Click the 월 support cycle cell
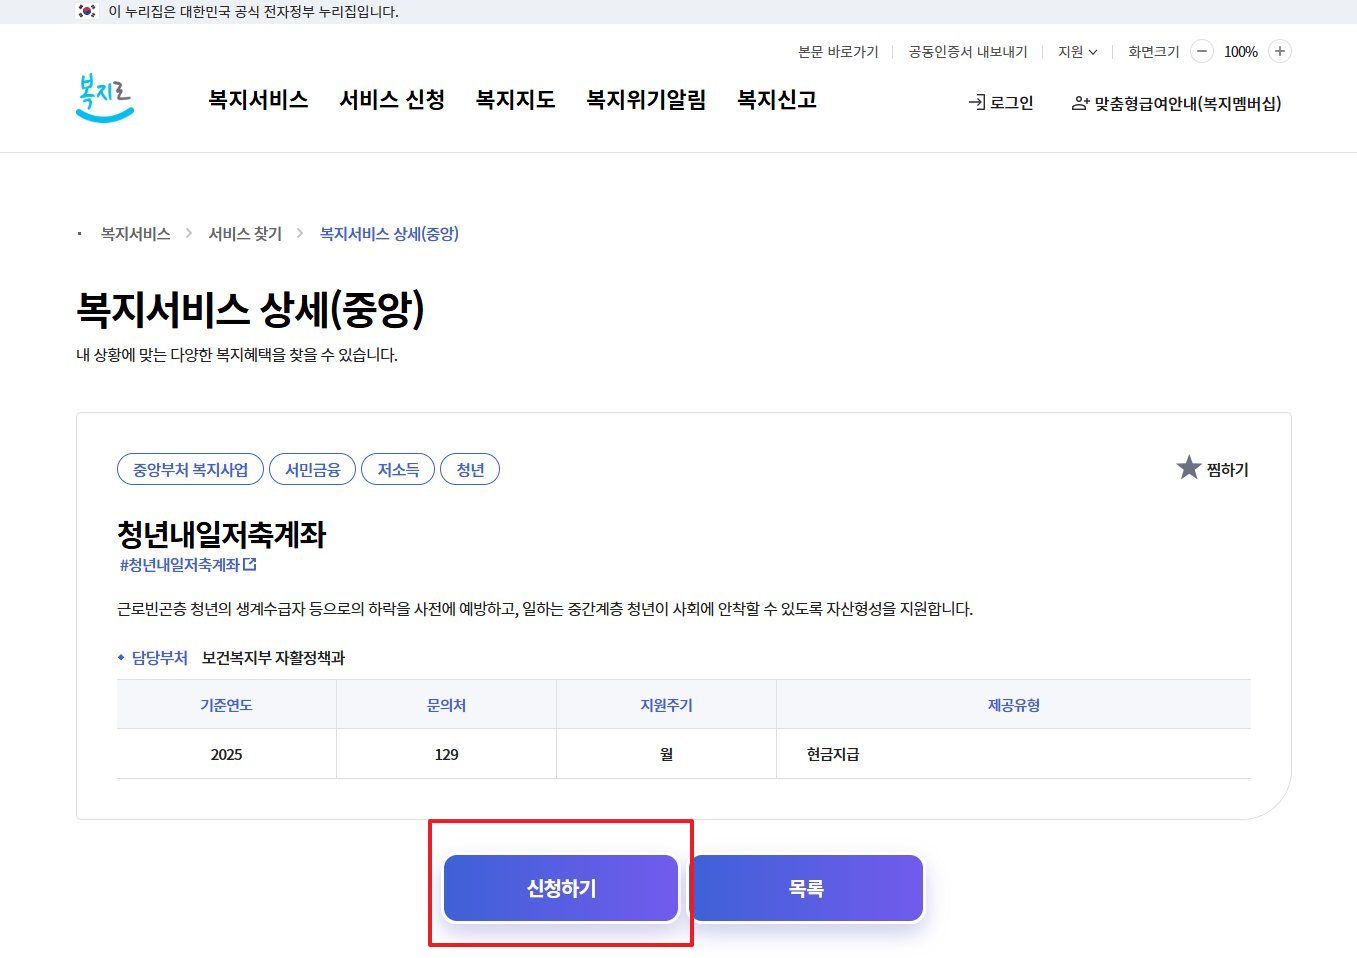 (666, 754)
